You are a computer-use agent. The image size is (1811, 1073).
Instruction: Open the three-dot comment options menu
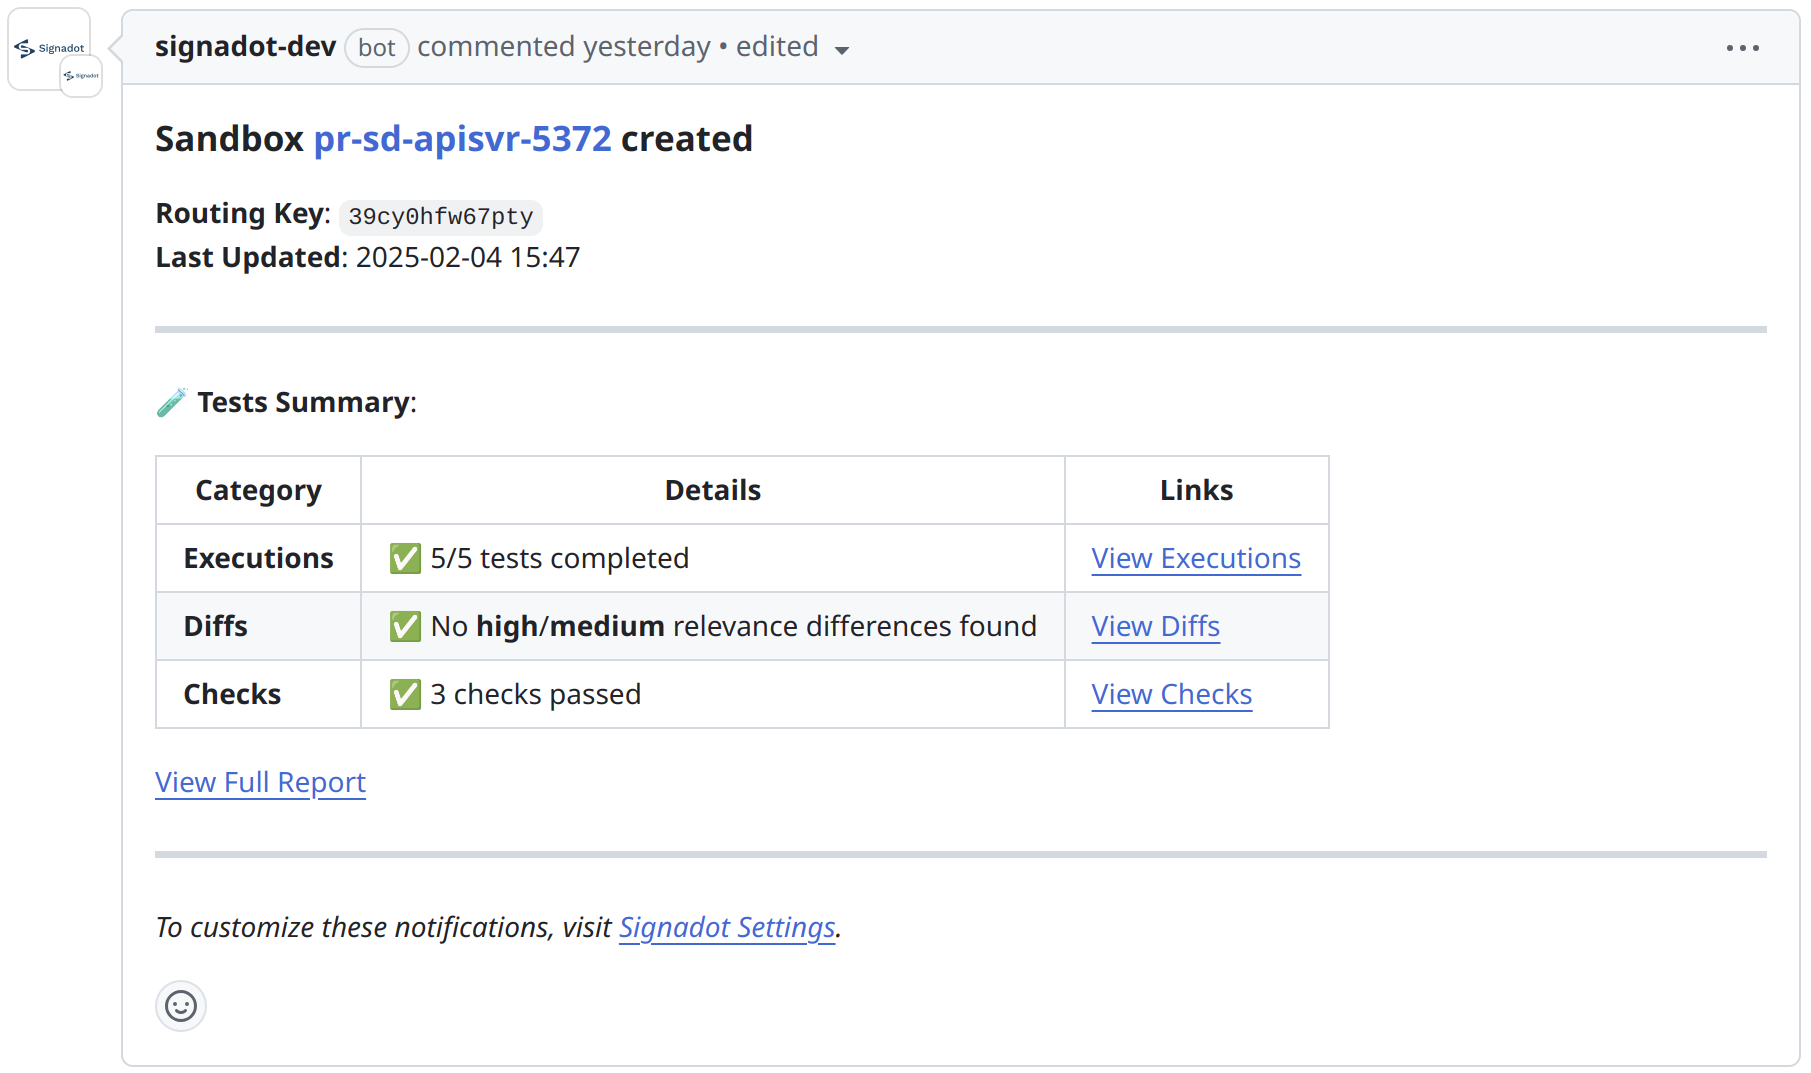point(1742,48)
